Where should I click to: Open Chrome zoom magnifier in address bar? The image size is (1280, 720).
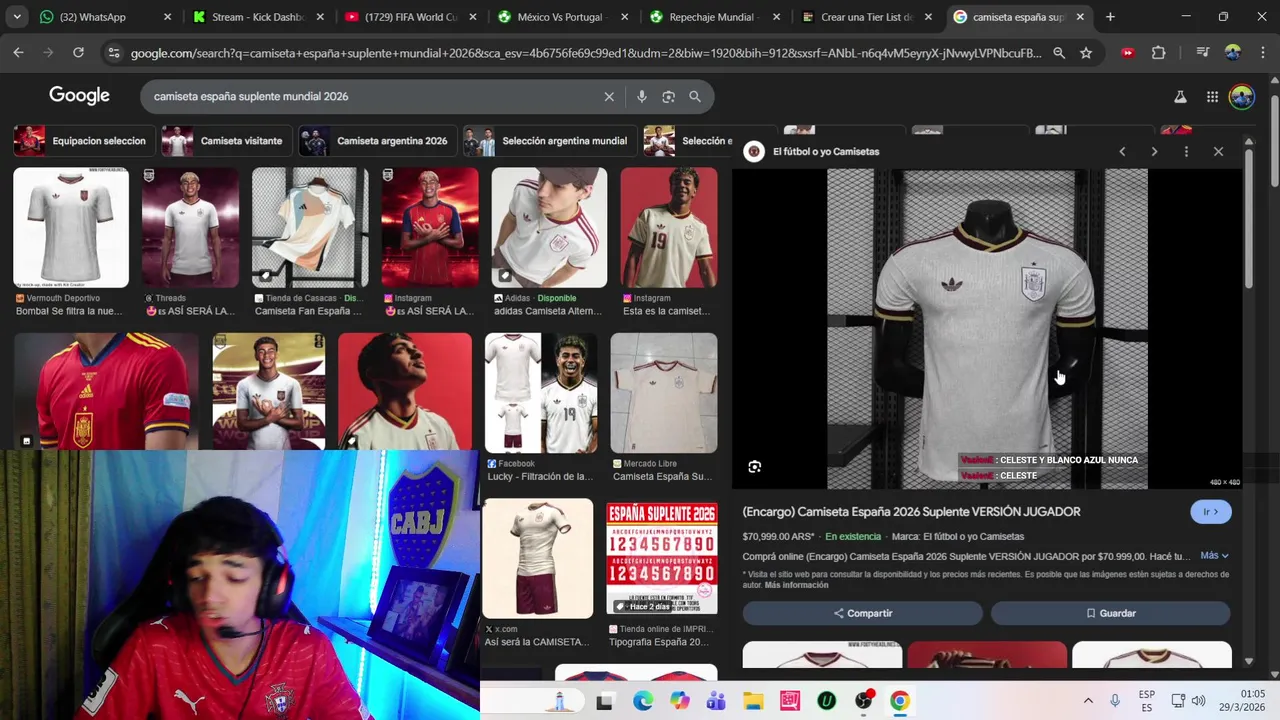click(1059, 53)
